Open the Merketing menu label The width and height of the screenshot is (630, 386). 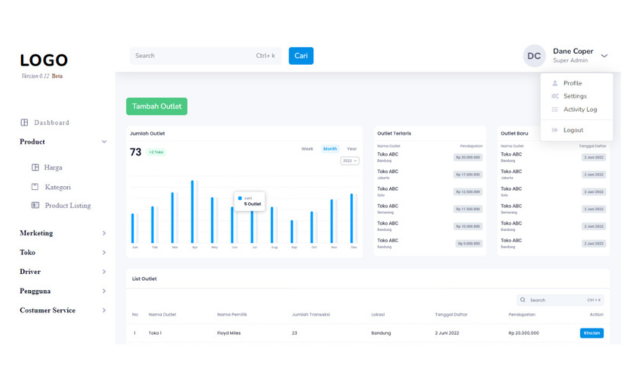coord(36,233)
